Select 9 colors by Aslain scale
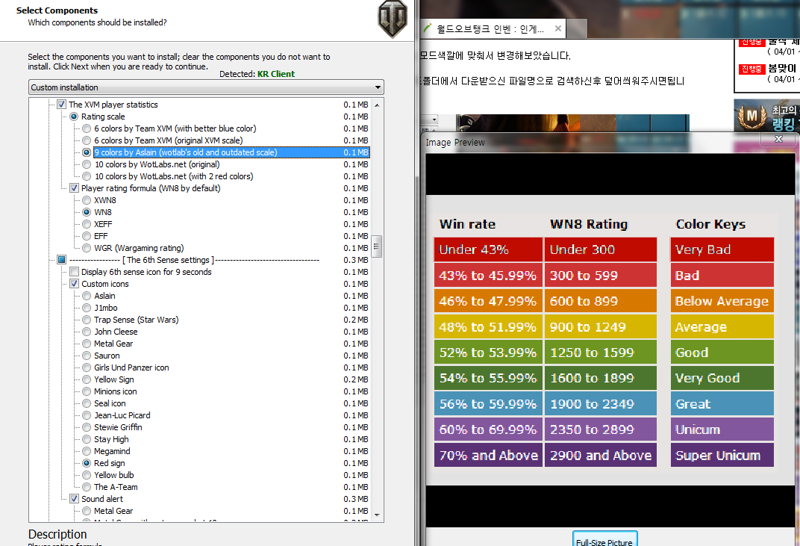The width and height of the screenshot is (800, 546). coord(87,153)
